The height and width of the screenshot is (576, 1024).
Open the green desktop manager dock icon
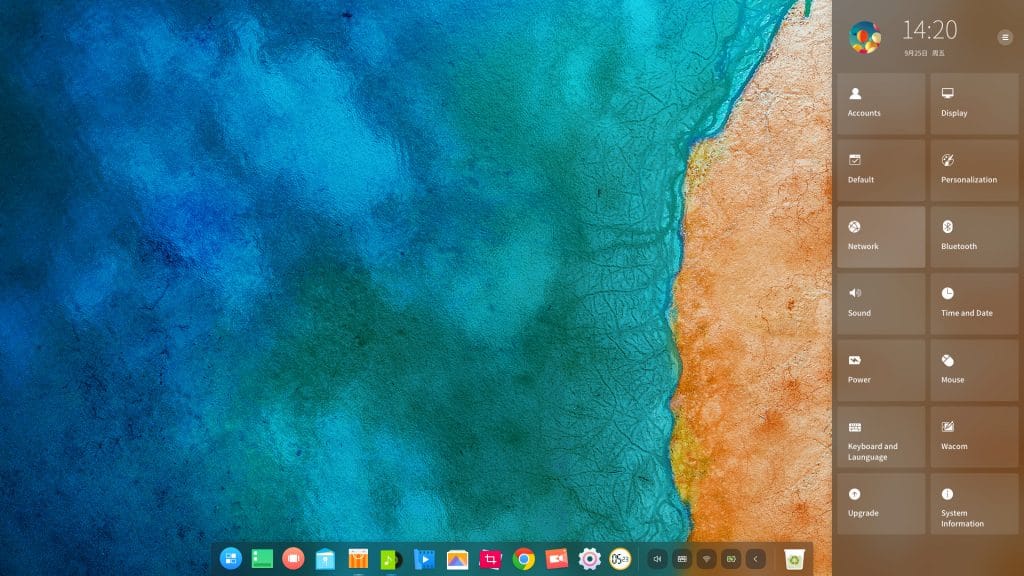[x=262, y=558]
